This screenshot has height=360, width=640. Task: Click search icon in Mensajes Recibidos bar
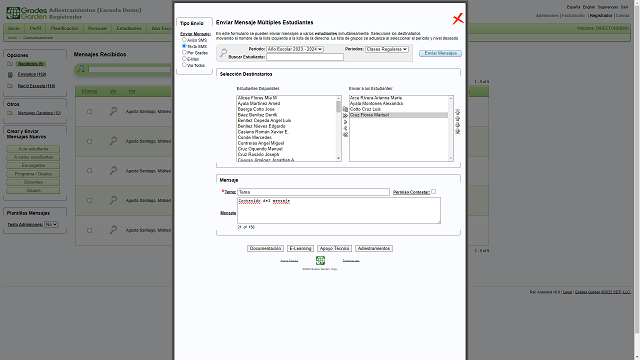[x=81, y=69]
